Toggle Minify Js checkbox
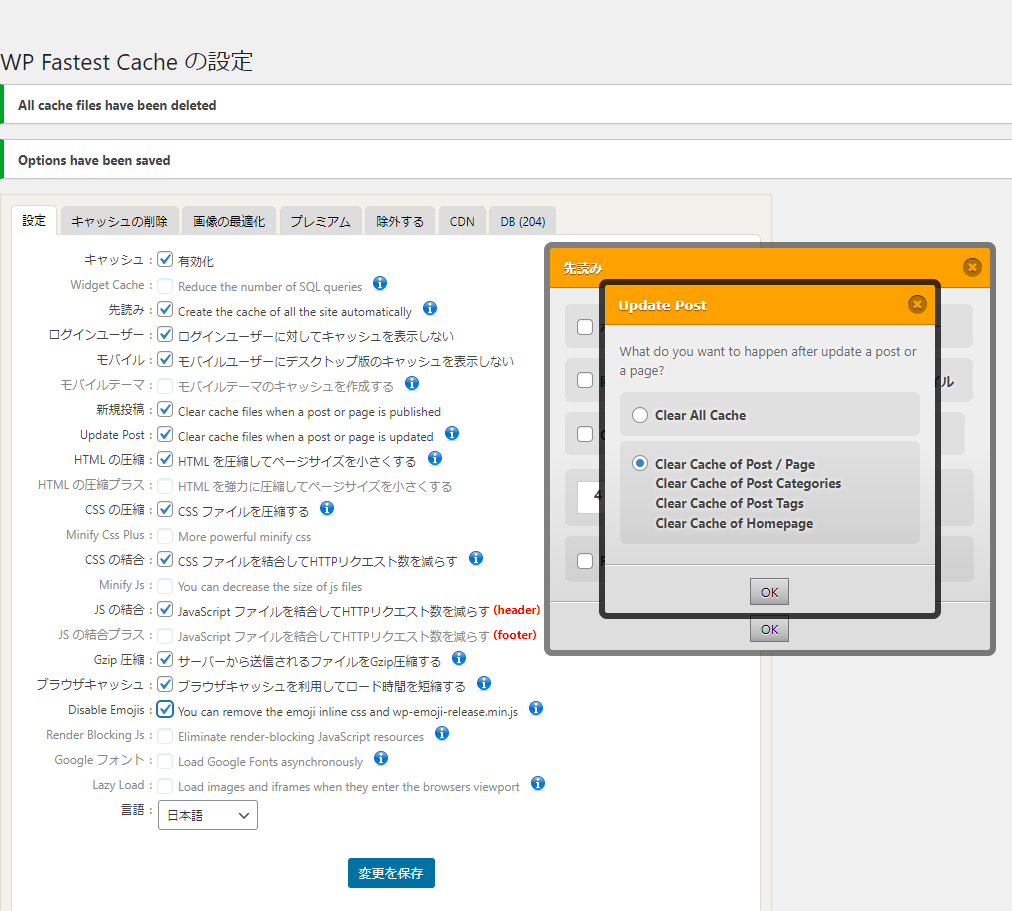Screen dimensions: 1012x911 point(165,586)
